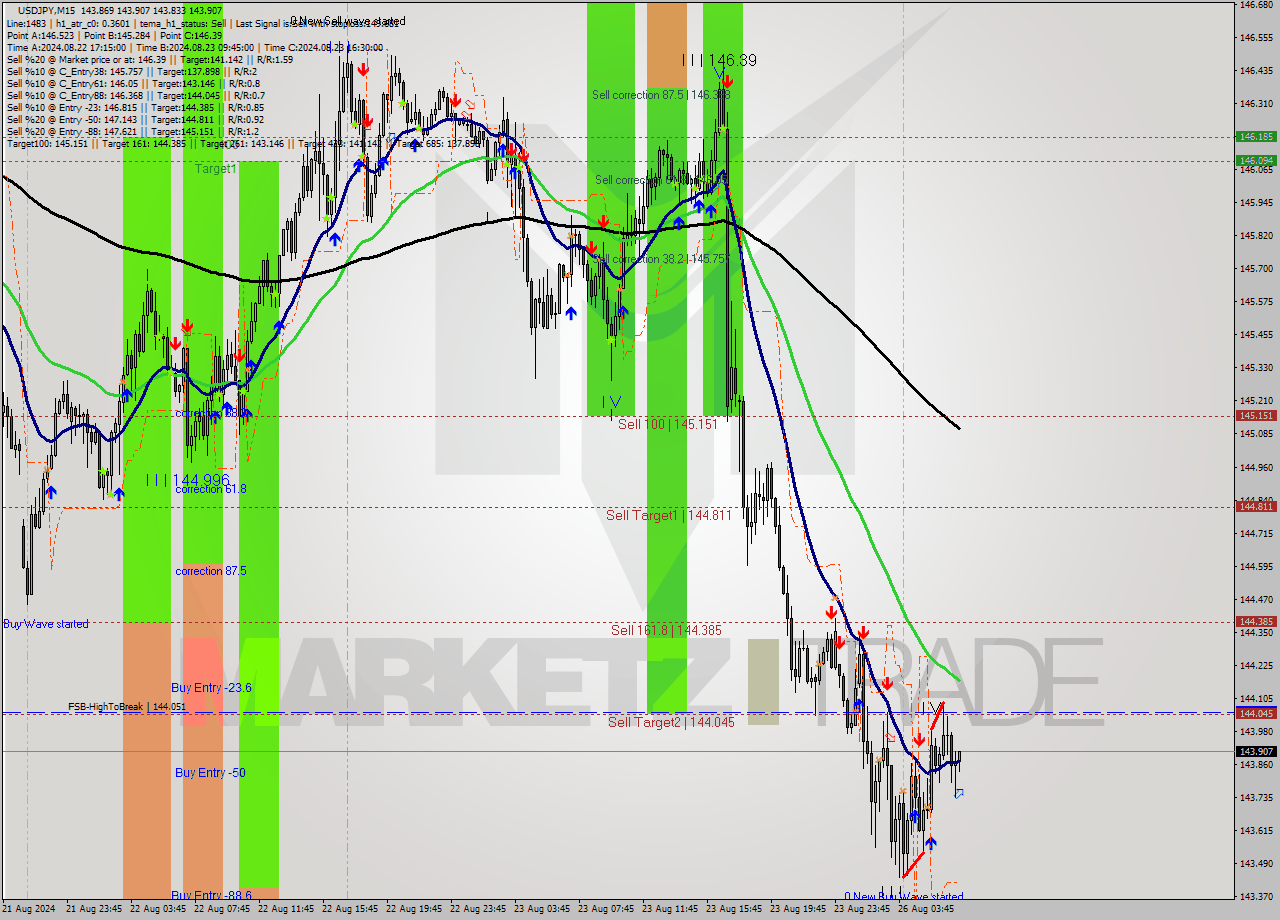Click the 145.330 price scale value
Image resolution: width=1280 pixels, height=920 pixels.
[1255, 368]
